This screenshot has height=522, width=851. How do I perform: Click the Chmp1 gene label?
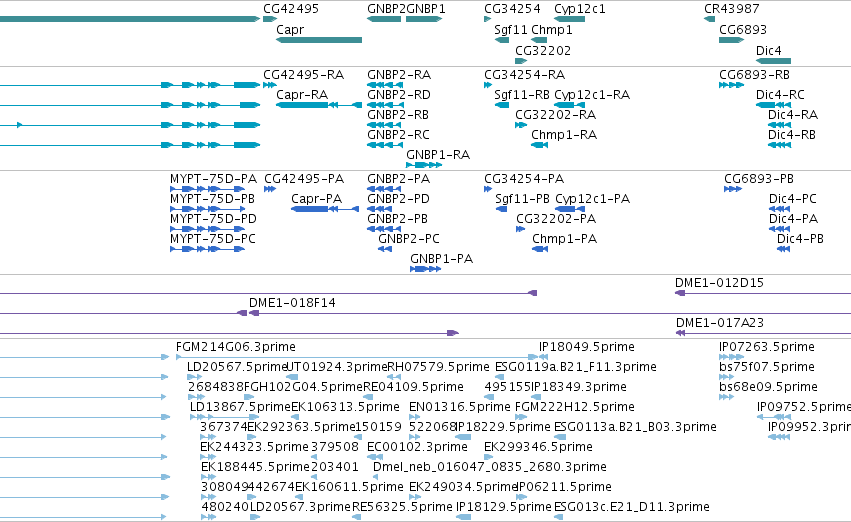click(x=552, y=30)
